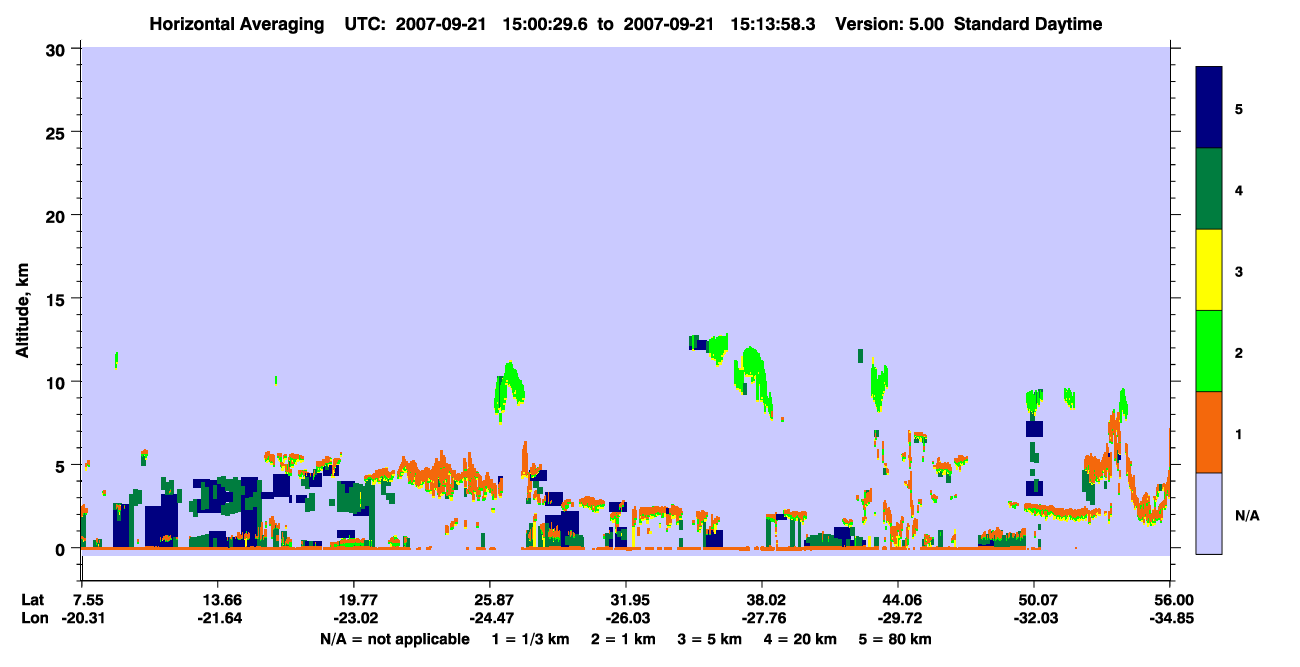This screenshot has width=1300, height=667.
Task: Click the yellow level 3 color swatch
Action: (1209, 270)
